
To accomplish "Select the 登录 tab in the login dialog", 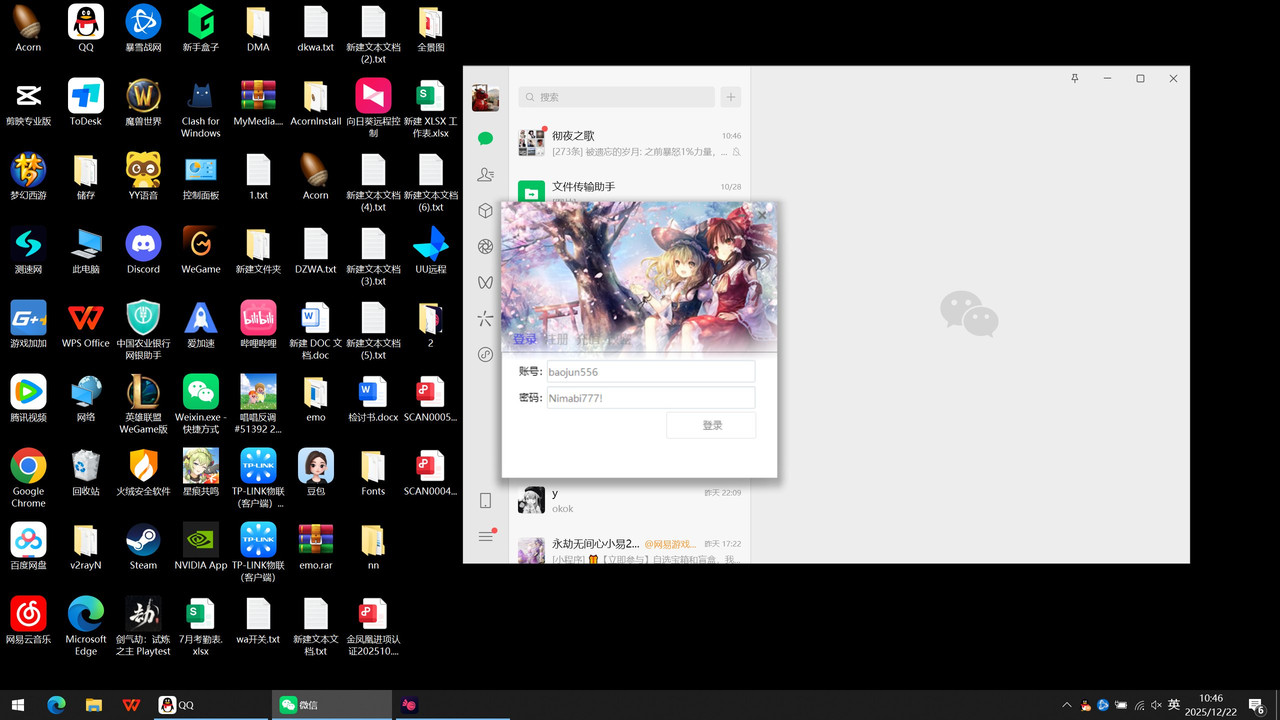I will (524, 340).
